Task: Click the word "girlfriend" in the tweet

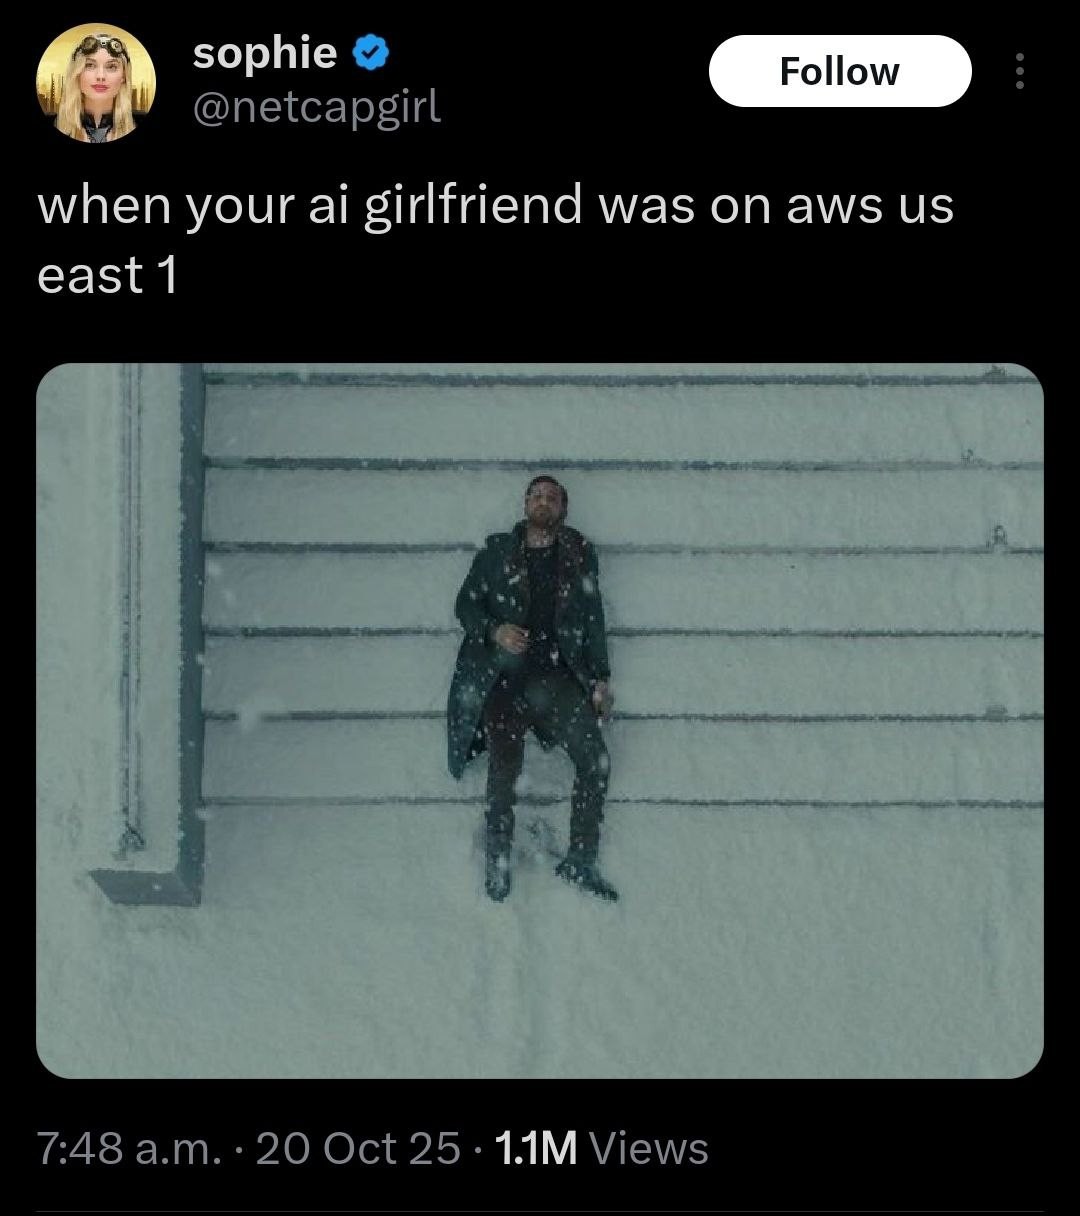Action: (x=472, y=206)
